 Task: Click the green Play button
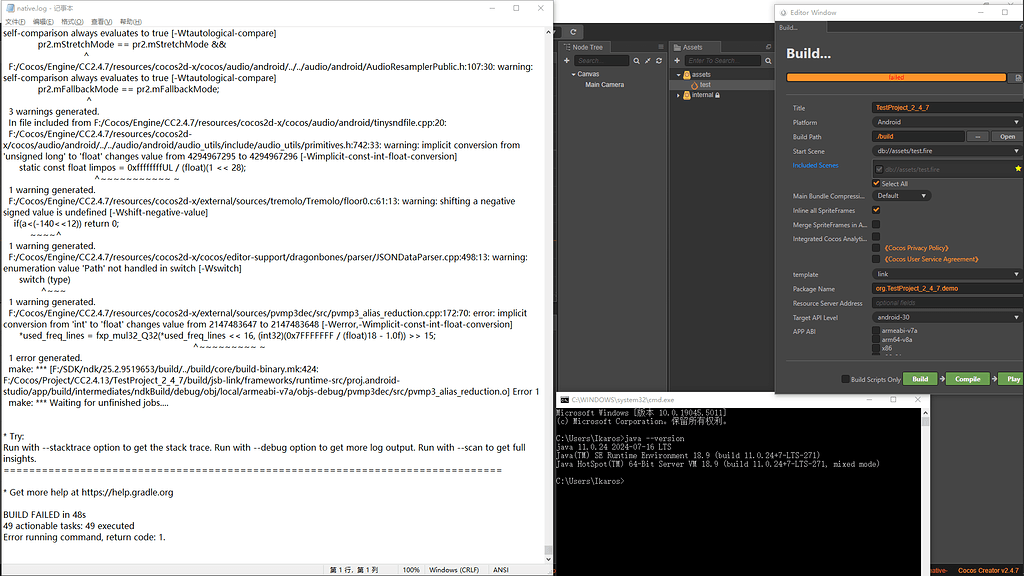1012,379
